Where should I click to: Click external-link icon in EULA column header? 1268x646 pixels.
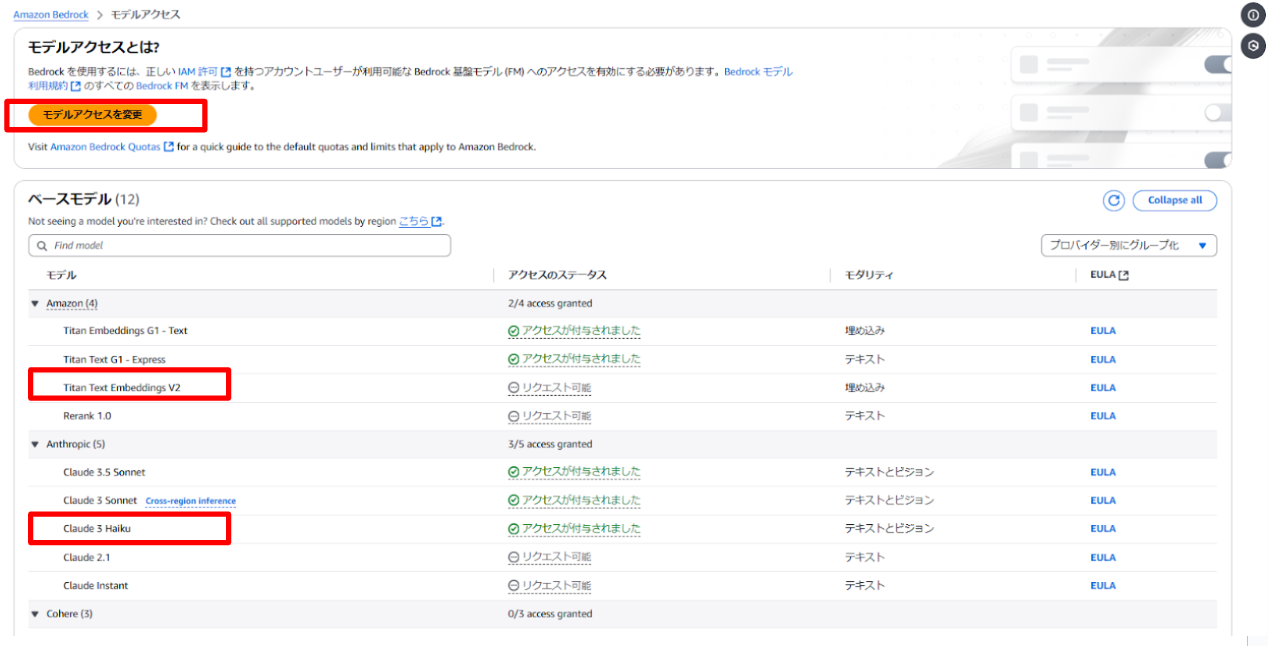(1123, 275)
